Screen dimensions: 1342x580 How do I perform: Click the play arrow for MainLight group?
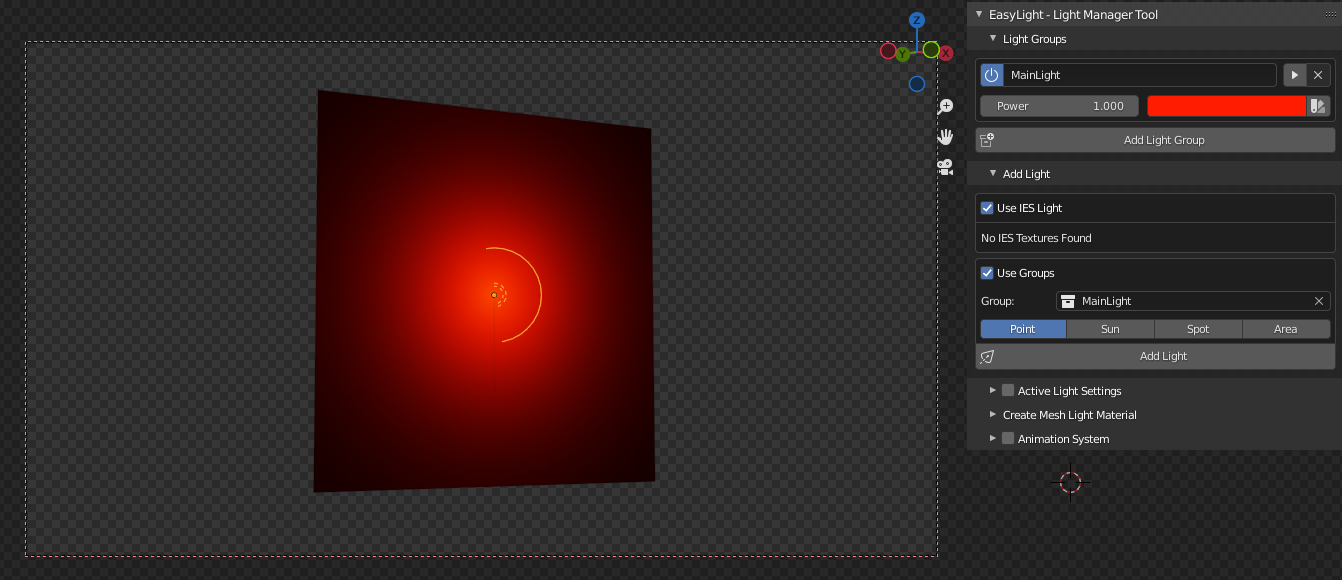1295,75
